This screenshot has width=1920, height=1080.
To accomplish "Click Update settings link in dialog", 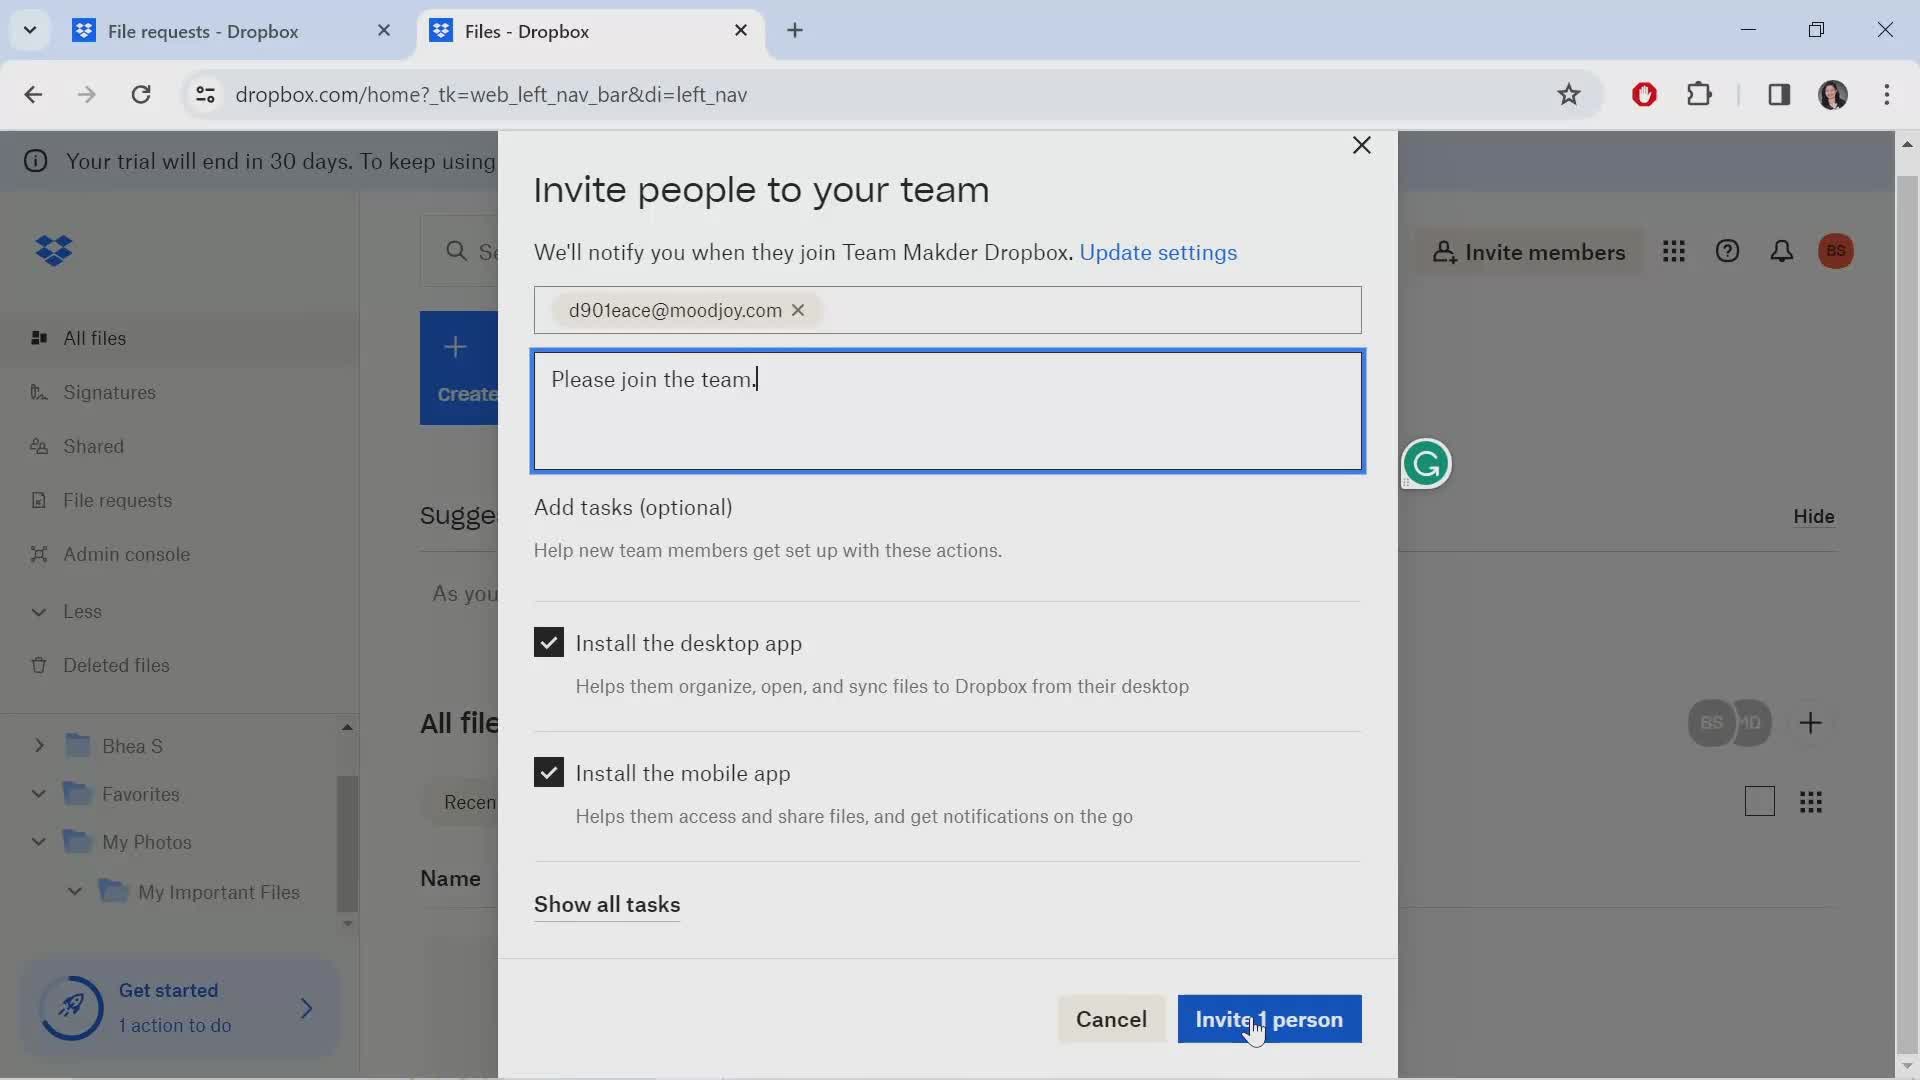I will (1158, 252).
